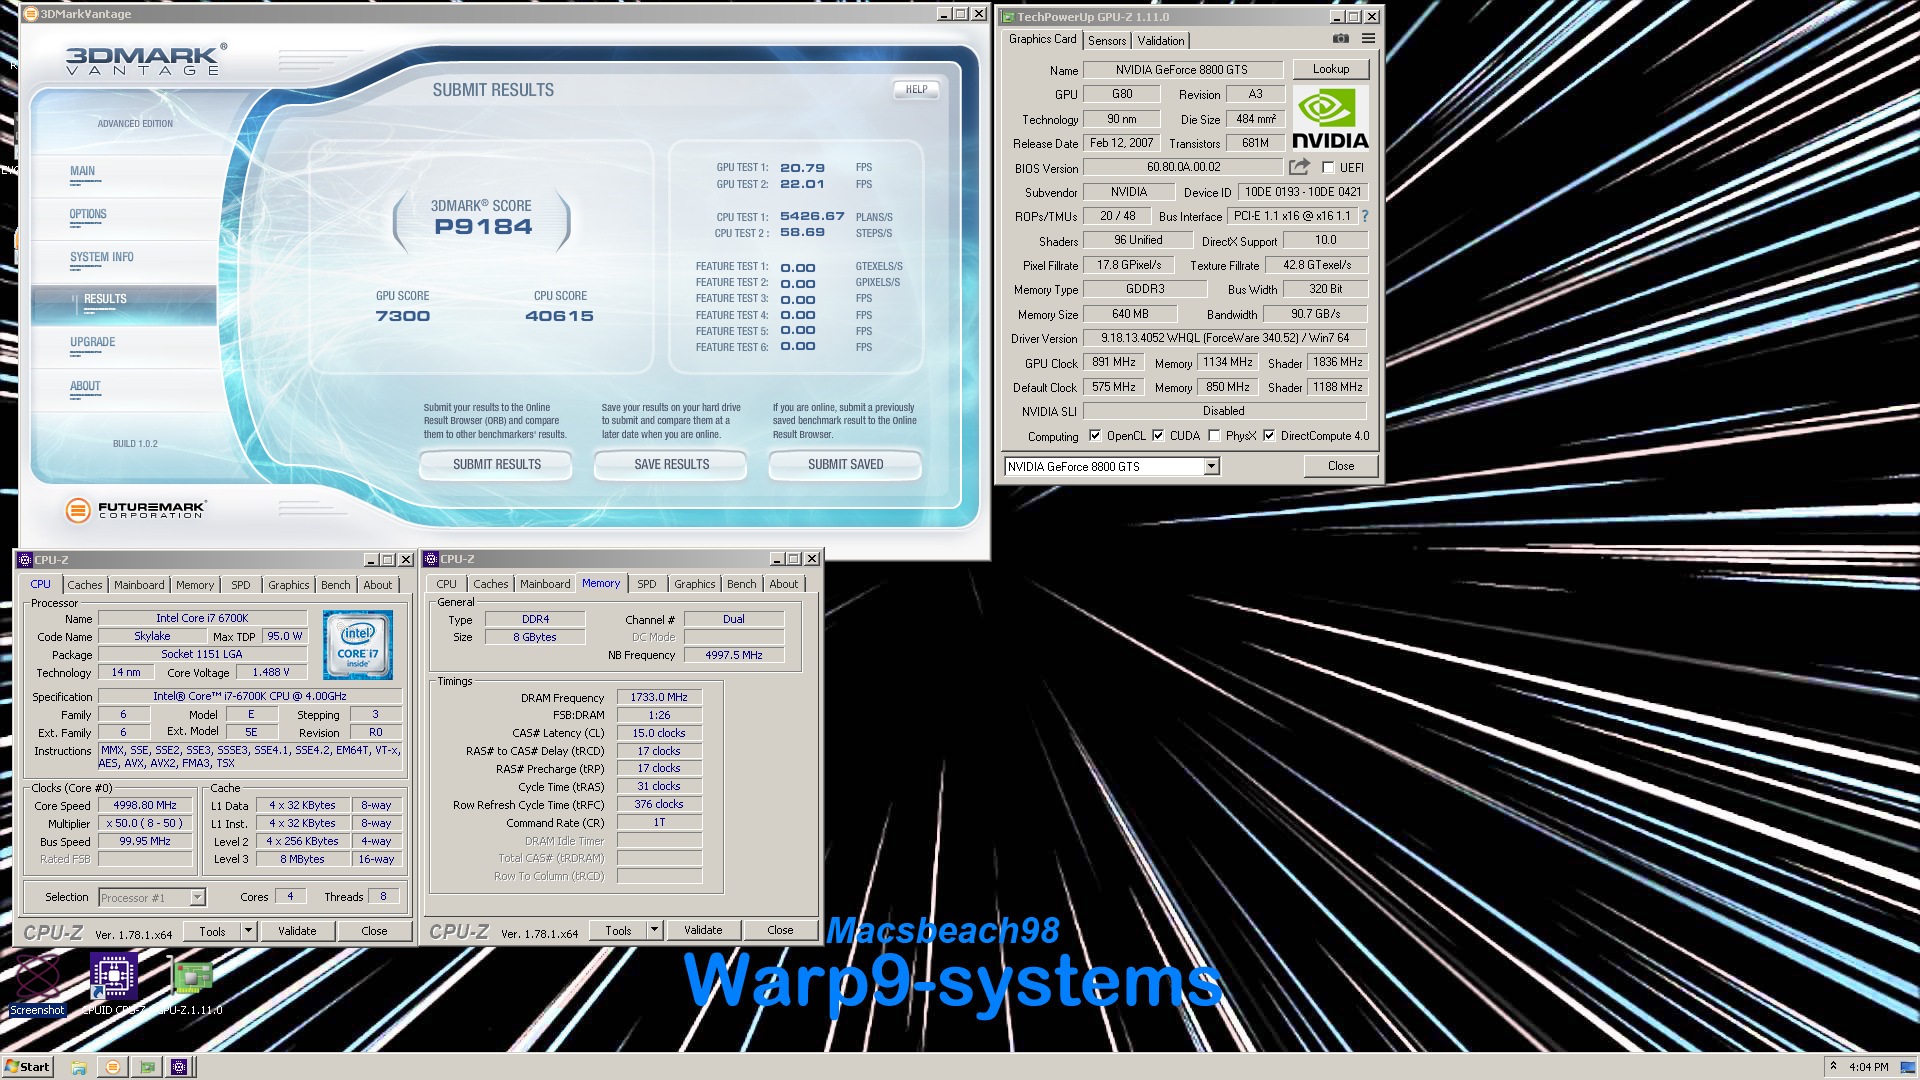Open the Processor #1 selection dropdown
Screen dimensions: 1920x1080
(197, 898)
